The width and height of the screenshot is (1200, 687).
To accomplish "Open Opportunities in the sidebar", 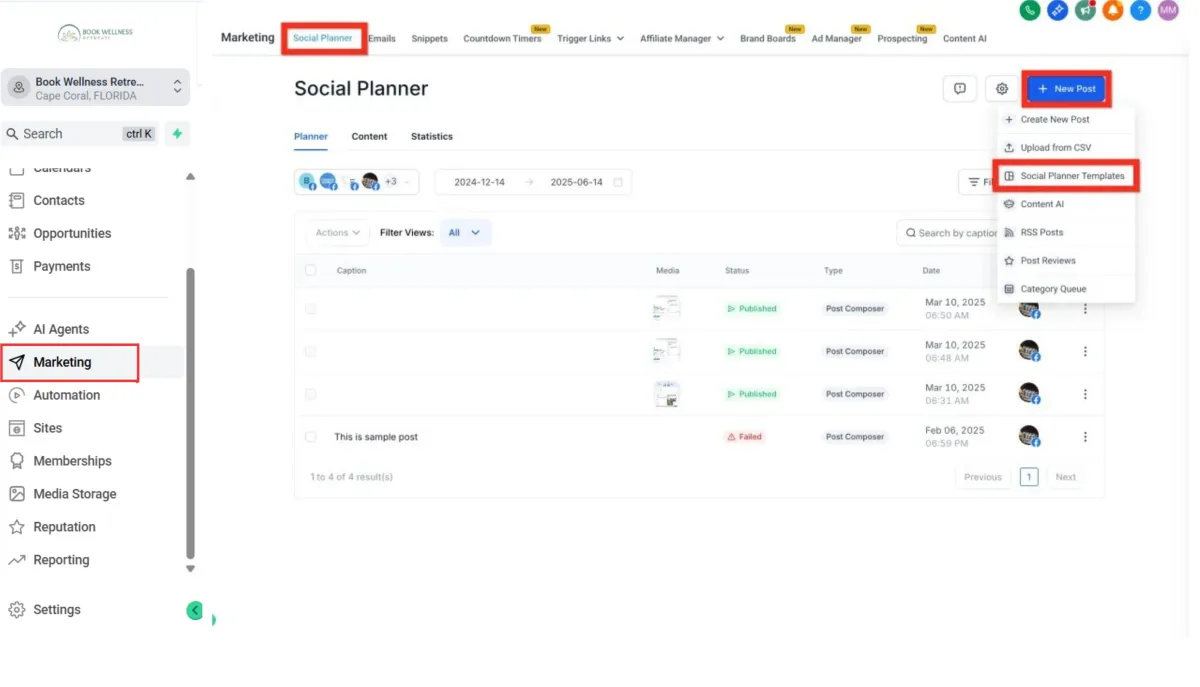I will [x=72, y=233].
